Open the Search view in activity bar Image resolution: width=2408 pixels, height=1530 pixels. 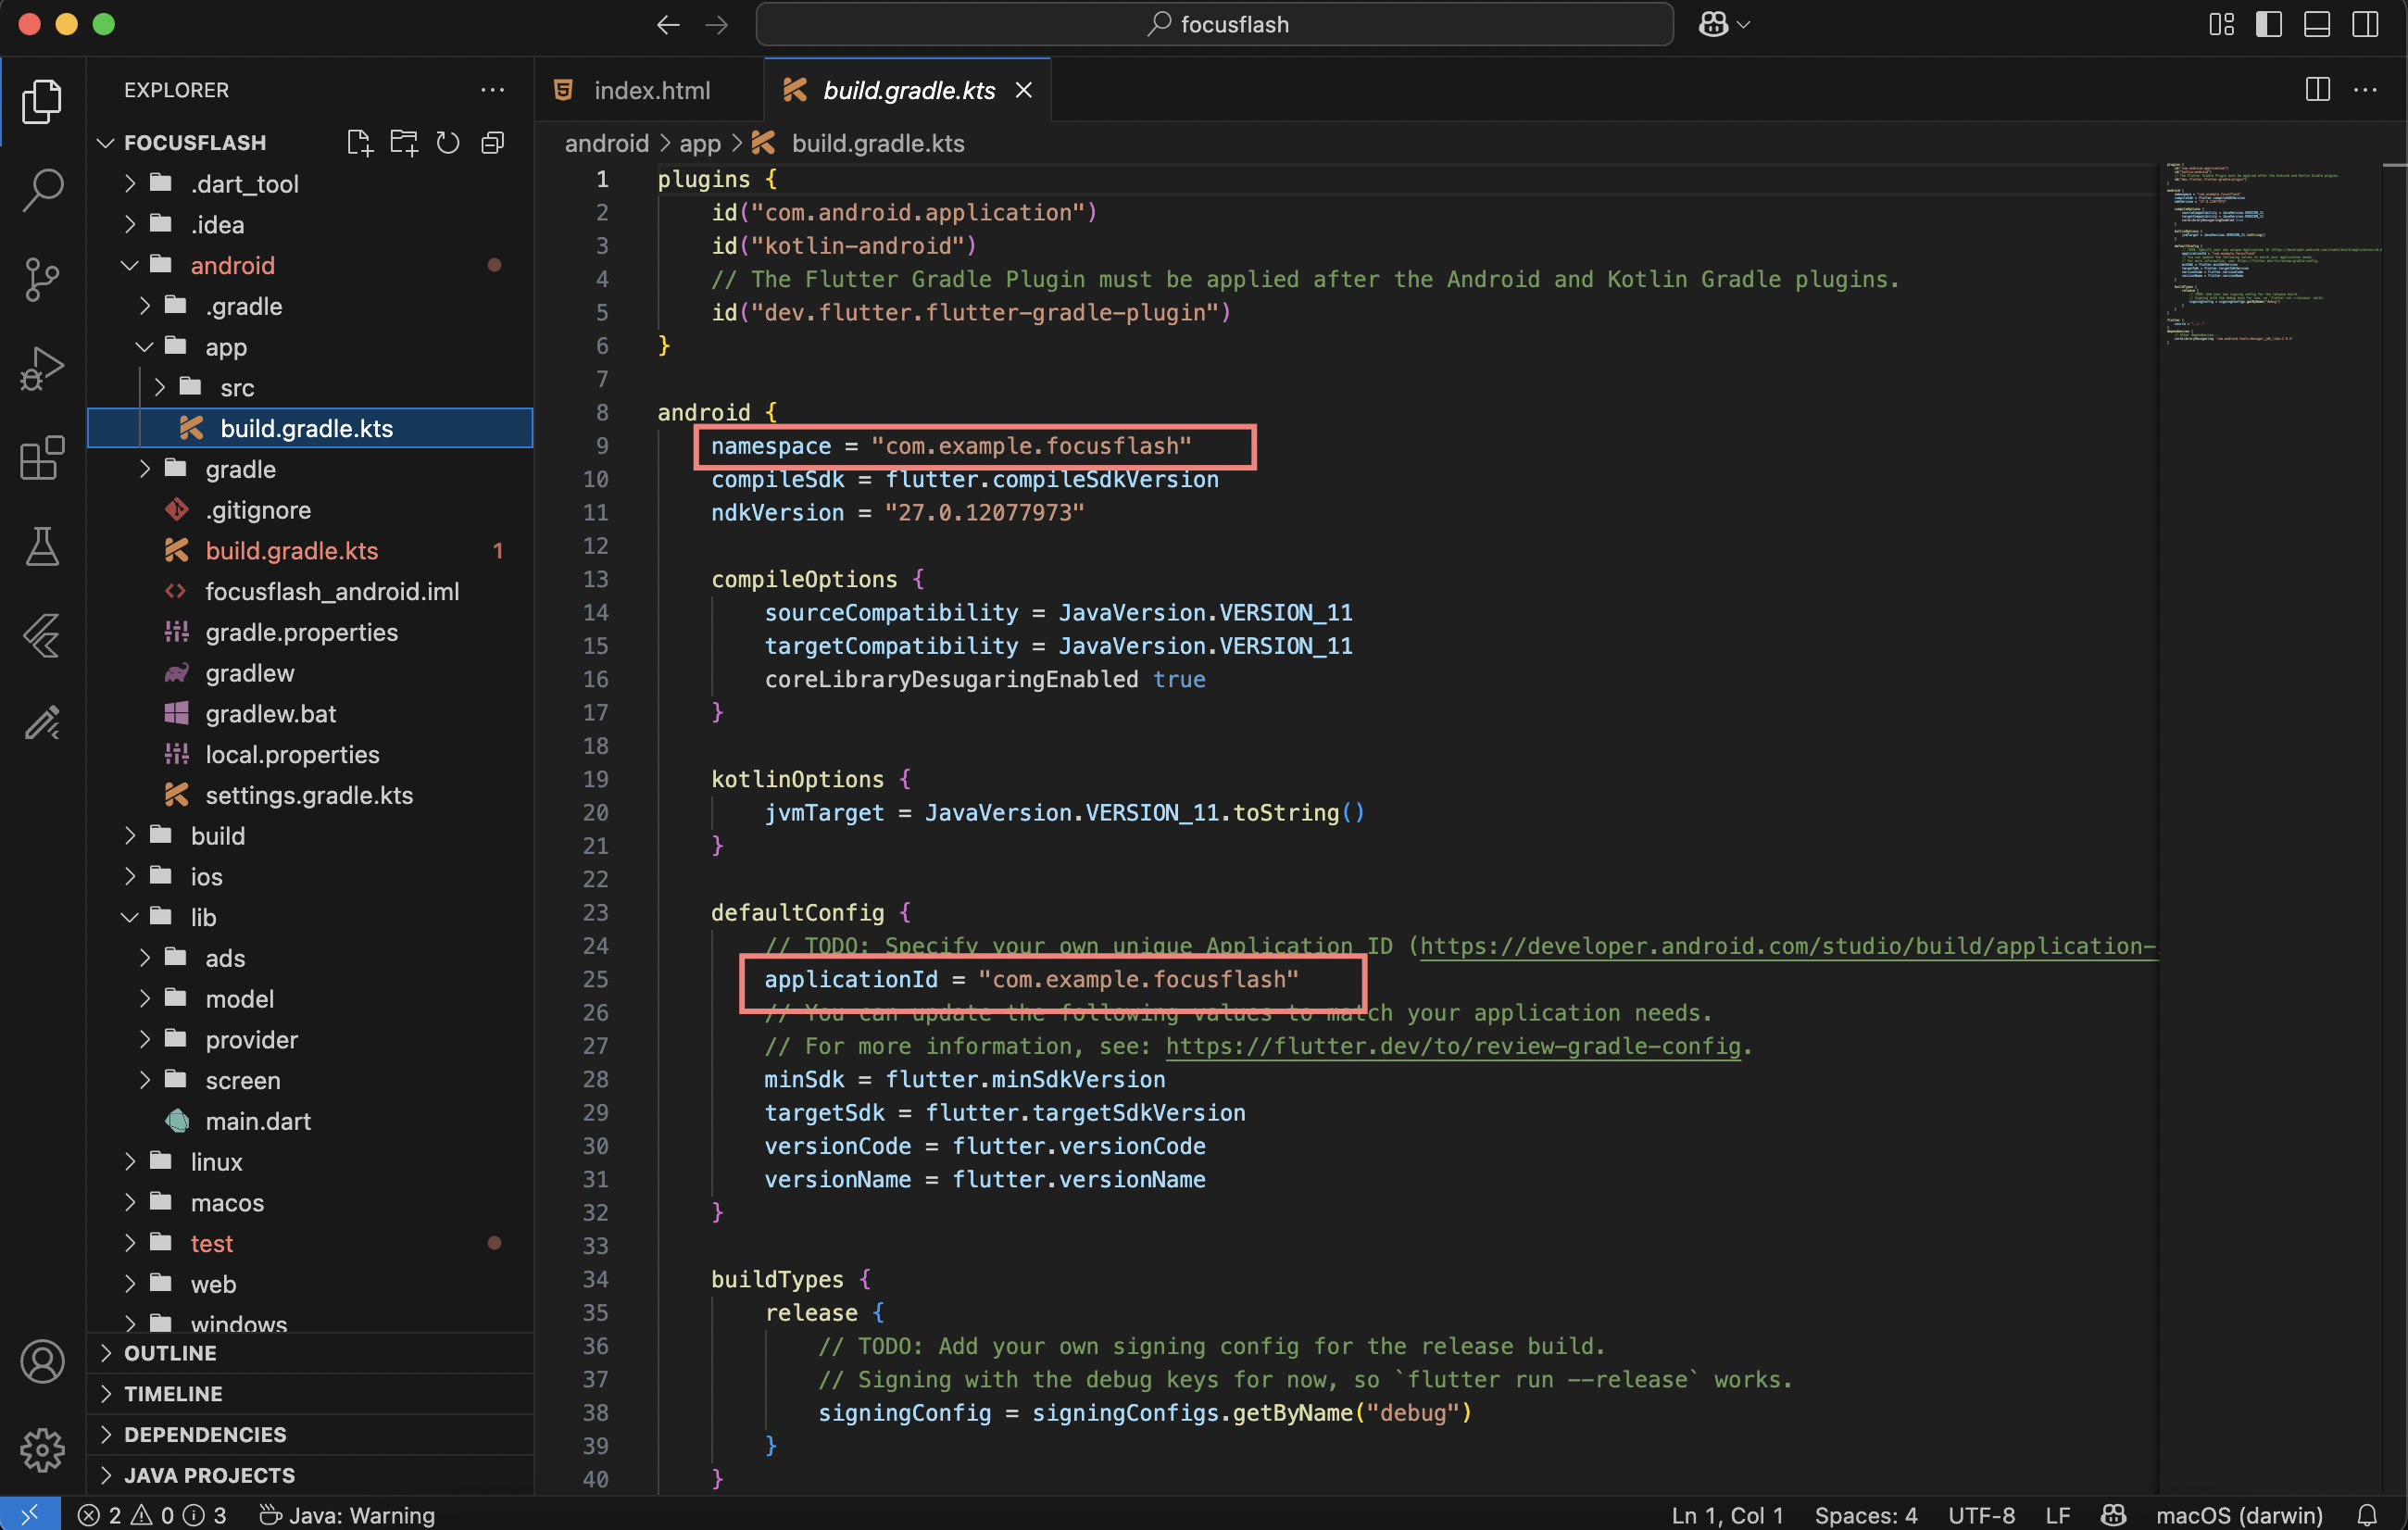[x=42, y=189]
